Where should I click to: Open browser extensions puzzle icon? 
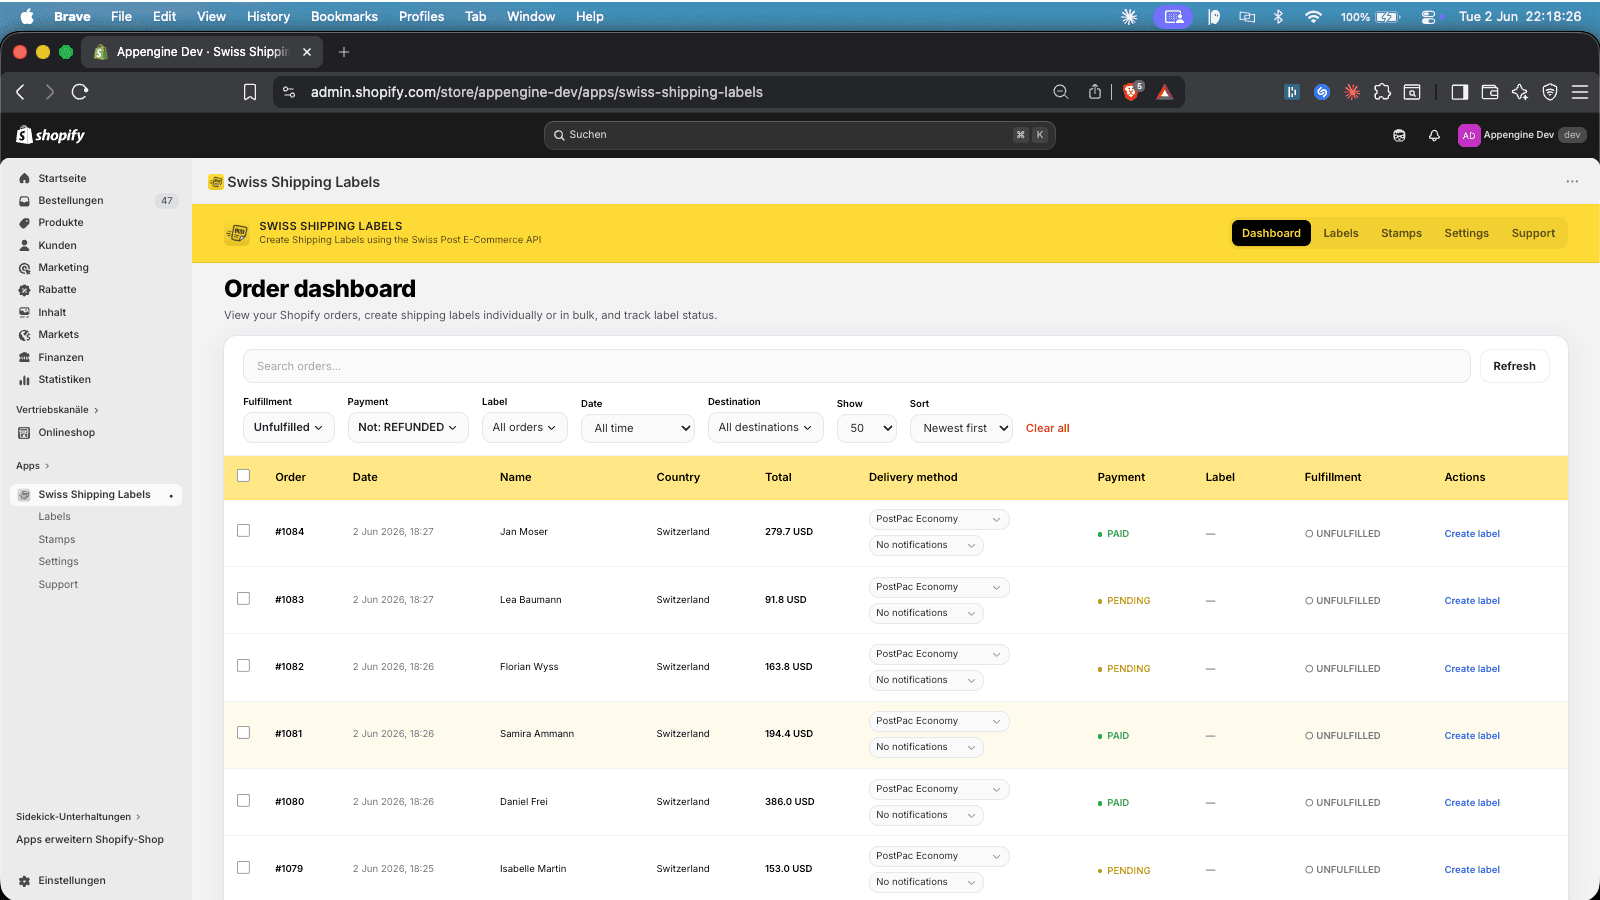click(1382, 92)
